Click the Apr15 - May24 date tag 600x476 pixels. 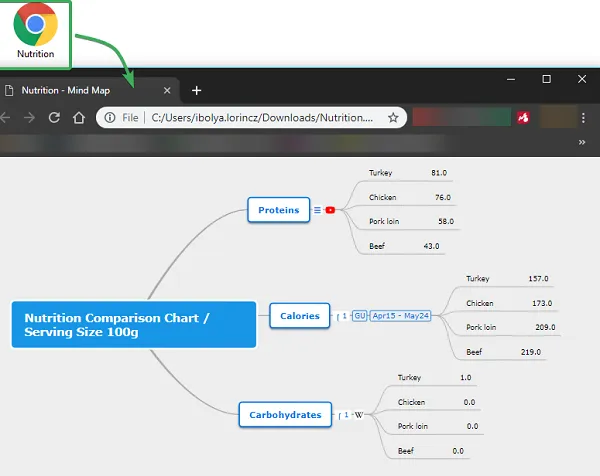(x=400, y=316)
